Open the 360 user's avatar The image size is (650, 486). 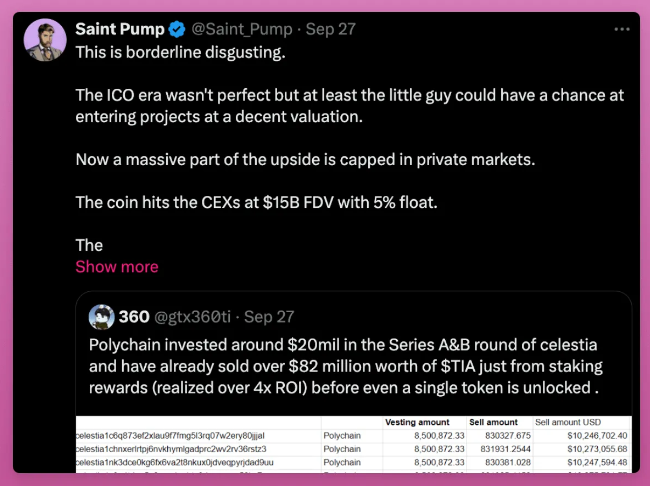[102, 317]
